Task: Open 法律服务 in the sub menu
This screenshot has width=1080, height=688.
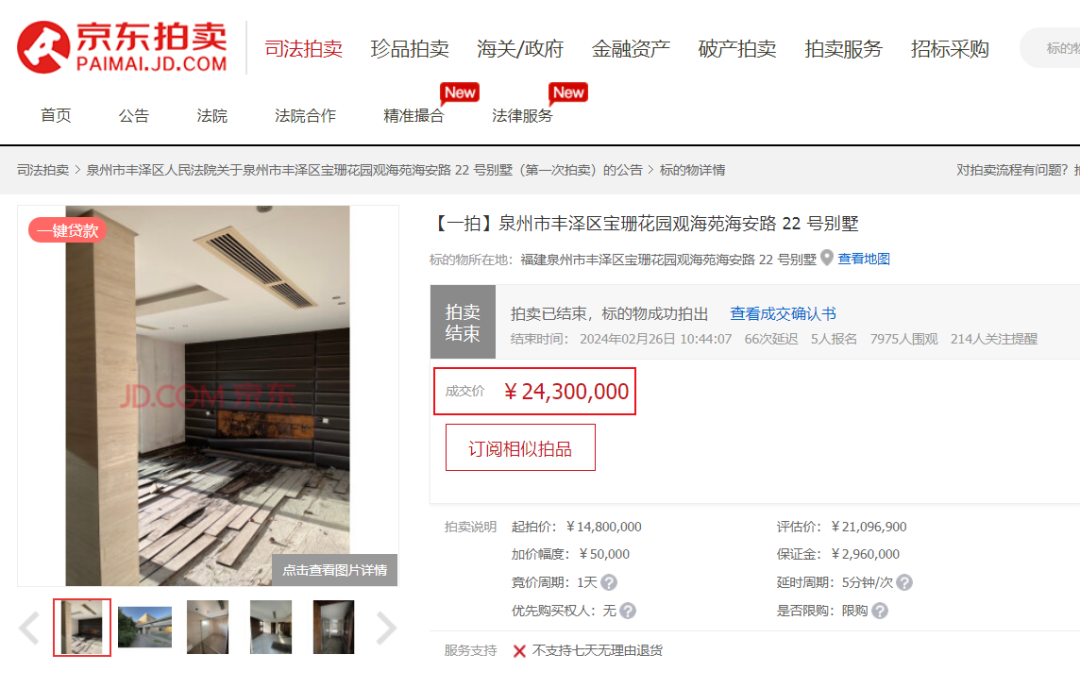Action: pyautogui.click(x=522, y=116)
